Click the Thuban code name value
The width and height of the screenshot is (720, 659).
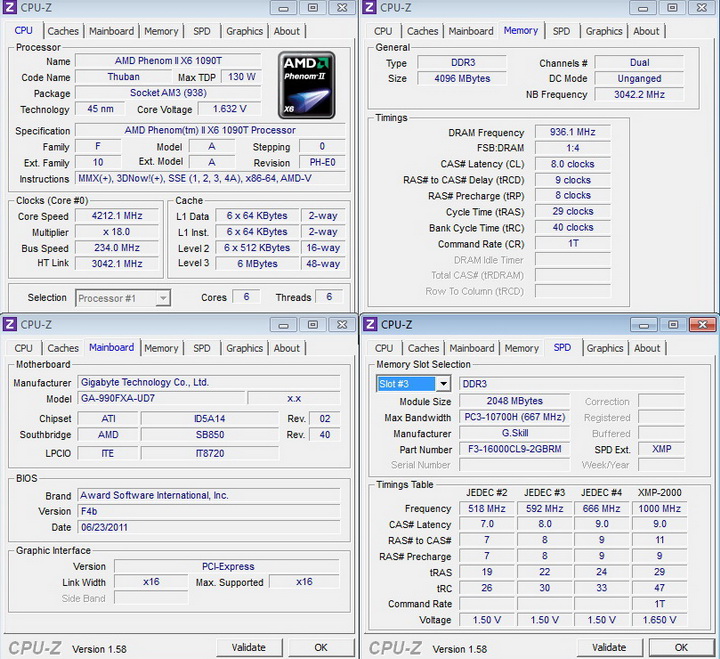click(124, 77)
